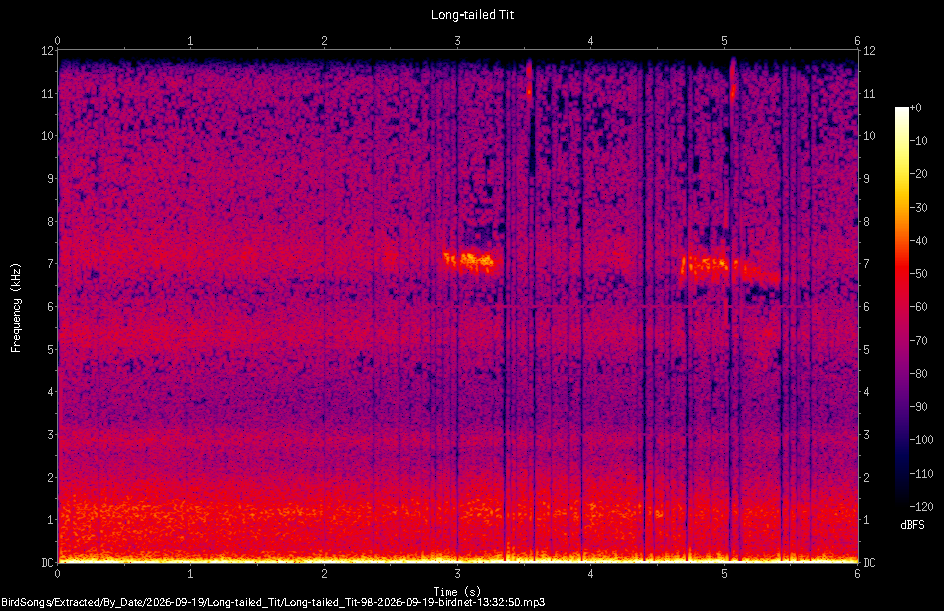Click the "-10" color scale value
This screenshot has width=944, height=611.
(918, 141)
